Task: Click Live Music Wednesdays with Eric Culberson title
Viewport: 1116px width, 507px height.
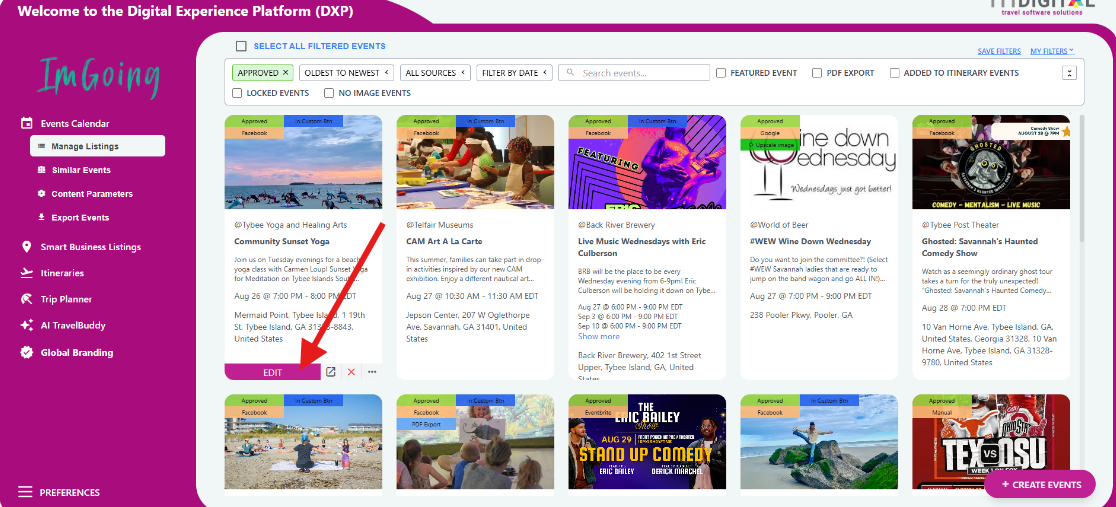Action: tap(642, 247)
